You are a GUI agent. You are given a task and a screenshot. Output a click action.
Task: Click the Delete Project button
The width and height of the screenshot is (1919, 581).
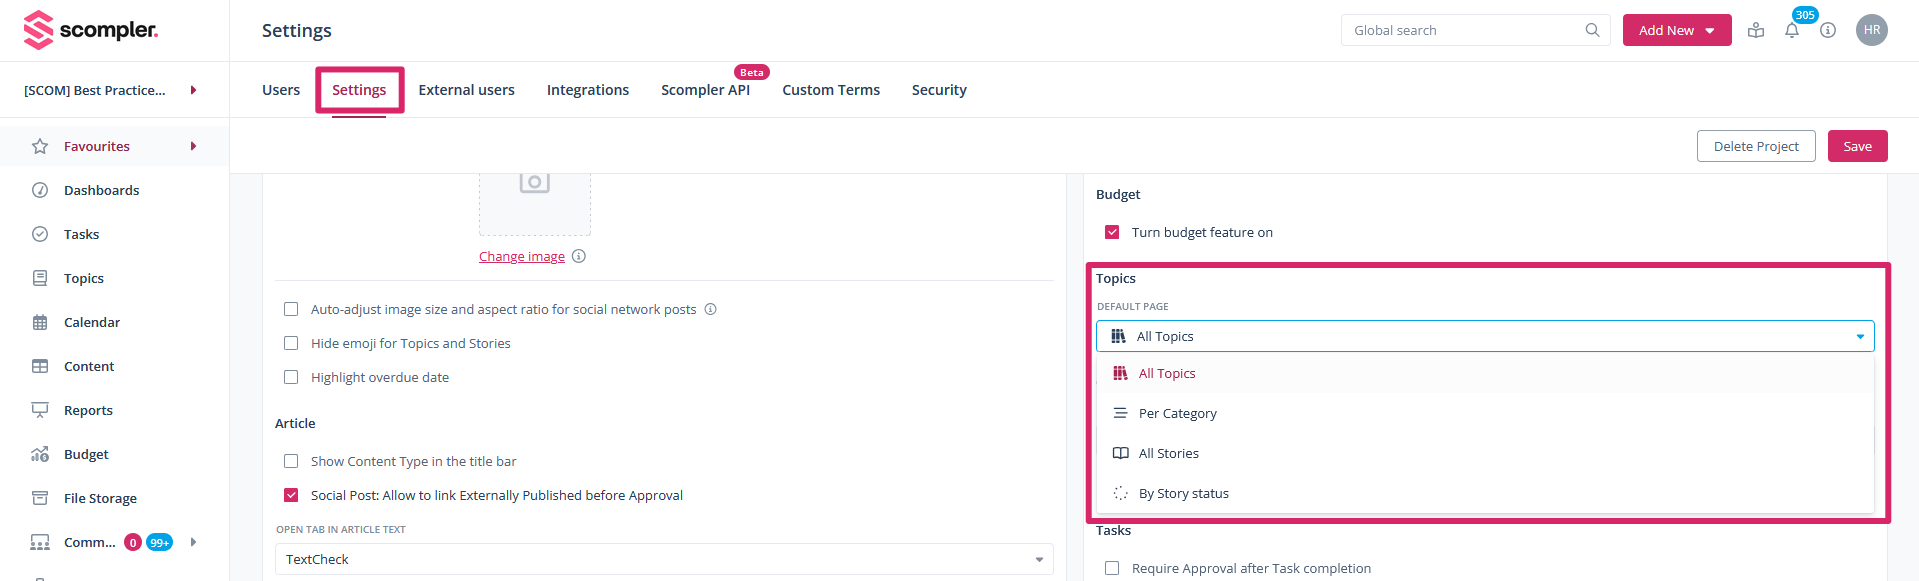[x=1755, y=146]
